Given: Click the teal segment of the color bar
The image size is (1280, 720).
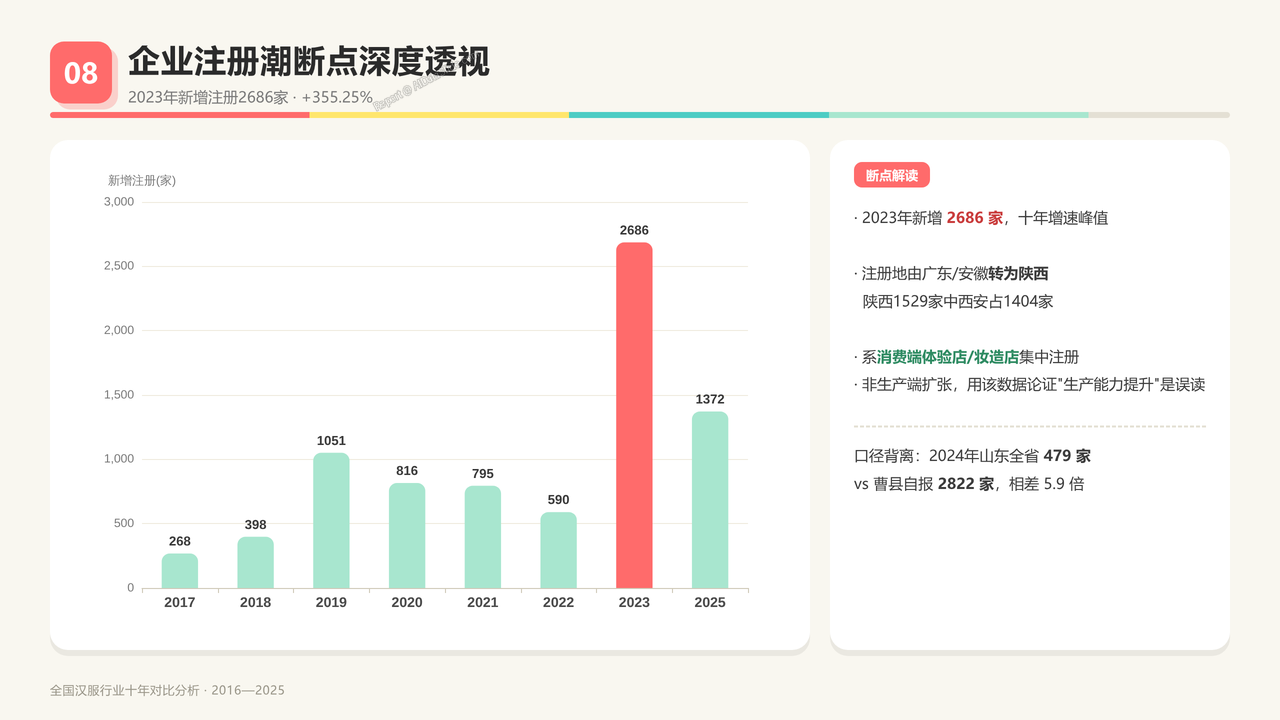Looking at the screenshot, I should pos(699,115).
